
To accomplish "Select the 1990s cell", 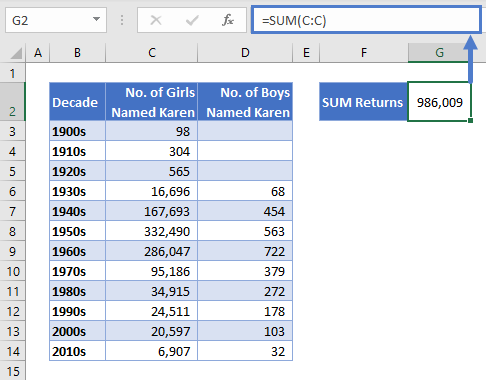I will tap(77, 311).
